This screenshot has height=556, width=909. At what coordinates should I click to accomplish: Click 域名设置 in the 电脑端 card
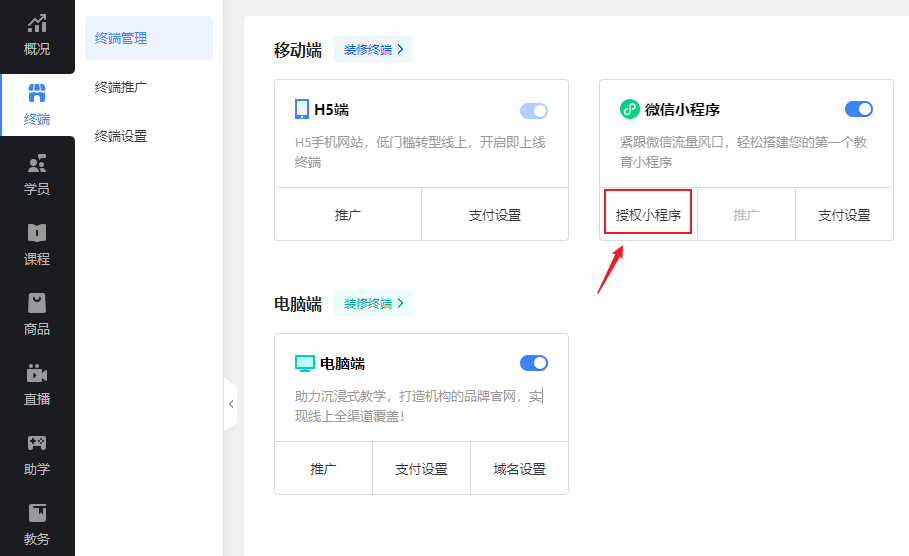tap(519, 469)
